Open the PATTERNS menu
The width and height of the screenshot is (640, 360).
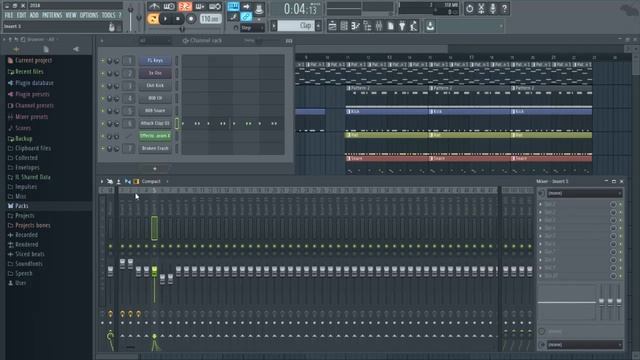52,16
